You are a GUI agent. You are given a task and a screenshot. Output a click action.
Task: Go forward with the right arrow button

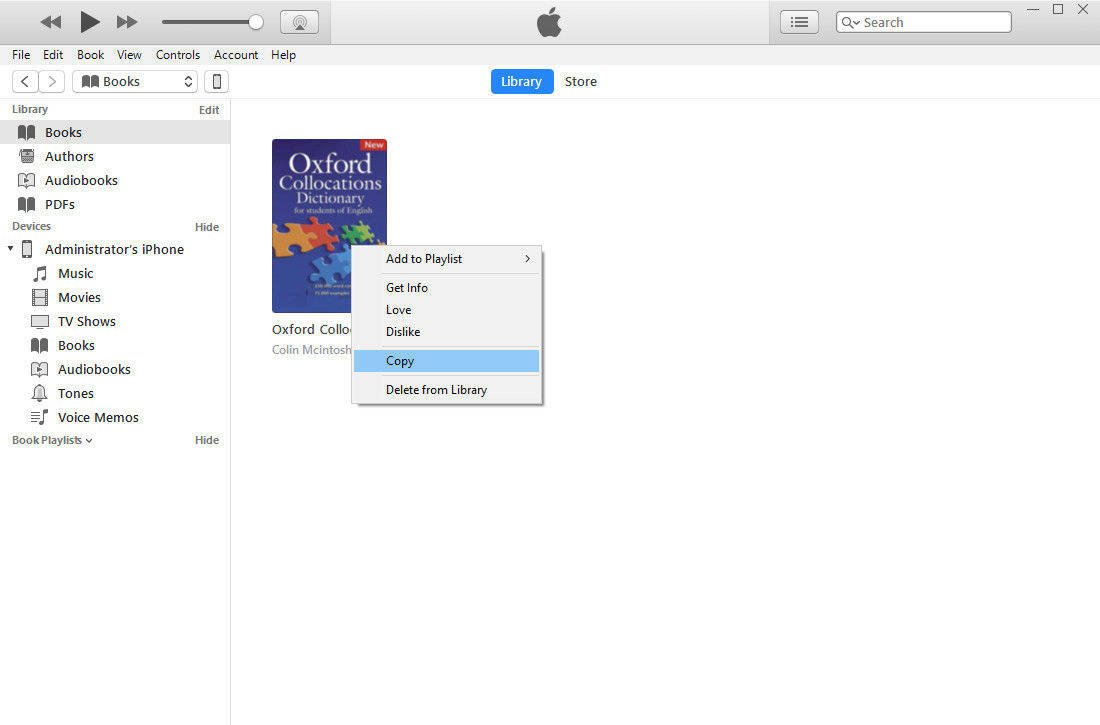tap(52, 81)
